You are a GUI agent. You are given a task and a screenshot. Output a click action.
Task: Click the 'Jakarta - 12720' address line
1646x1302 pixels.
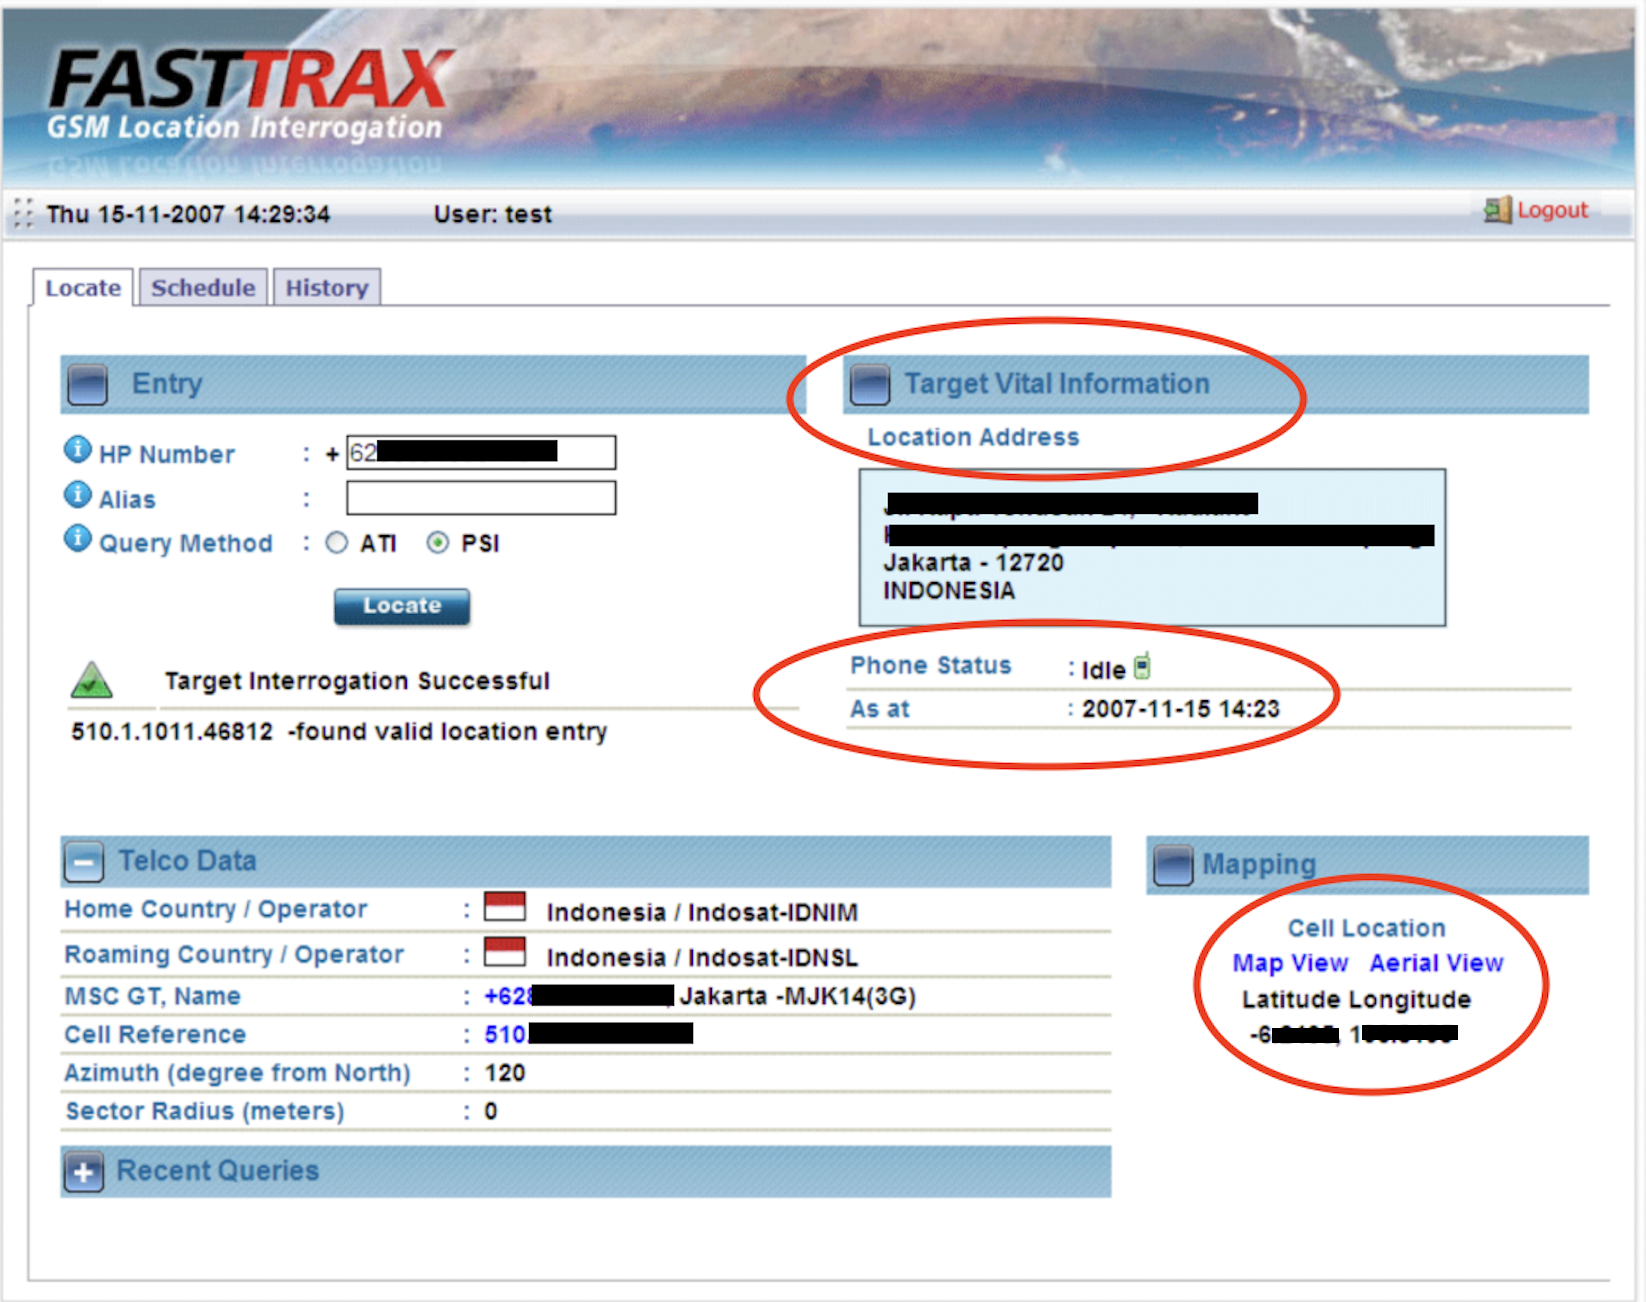tap(973, 562)
